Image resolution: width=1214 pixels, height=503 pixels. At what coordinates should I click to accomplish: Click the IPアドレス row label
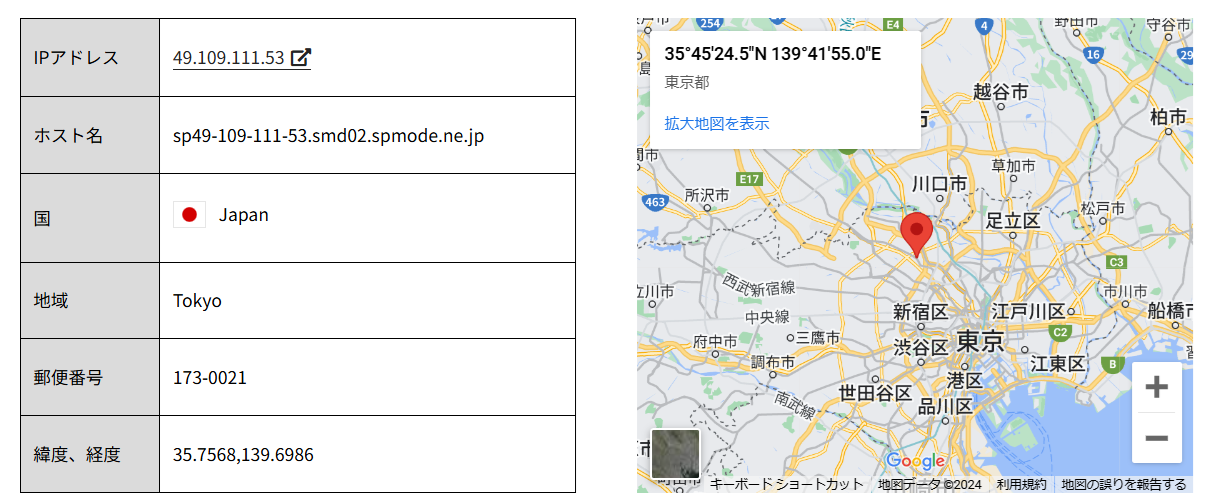(x=76, y=58)
